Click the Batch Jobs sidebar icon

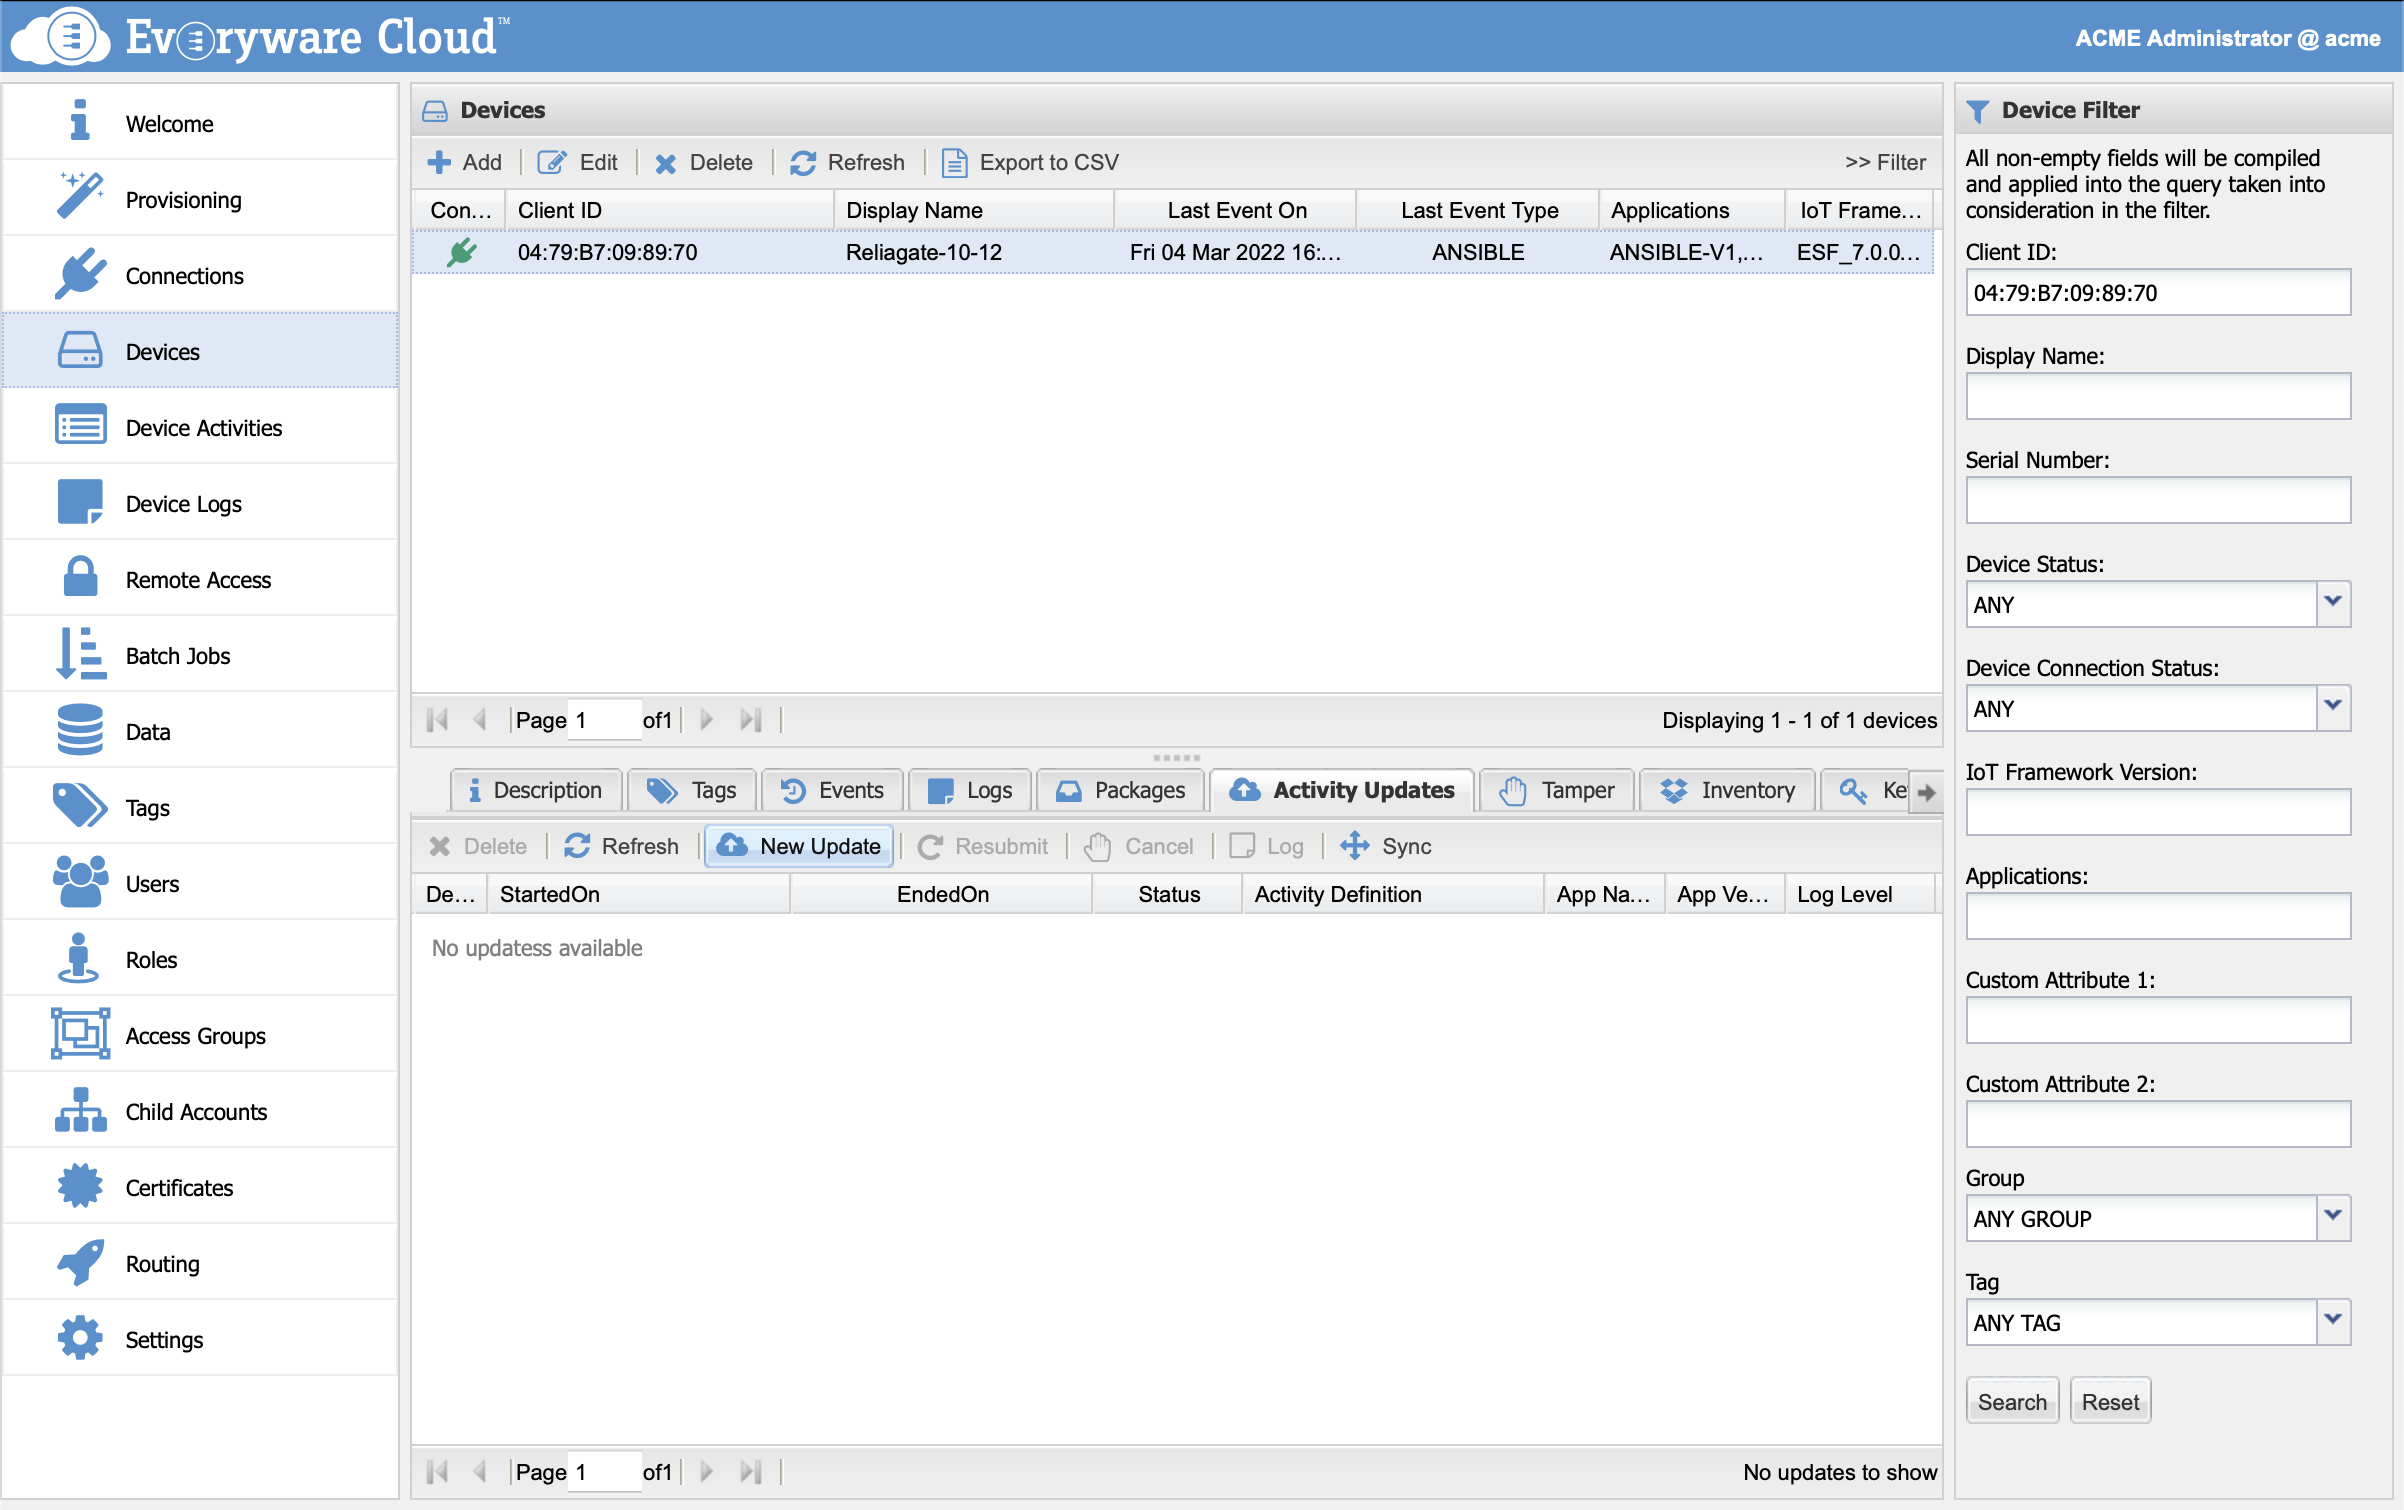tap(80, 654)
